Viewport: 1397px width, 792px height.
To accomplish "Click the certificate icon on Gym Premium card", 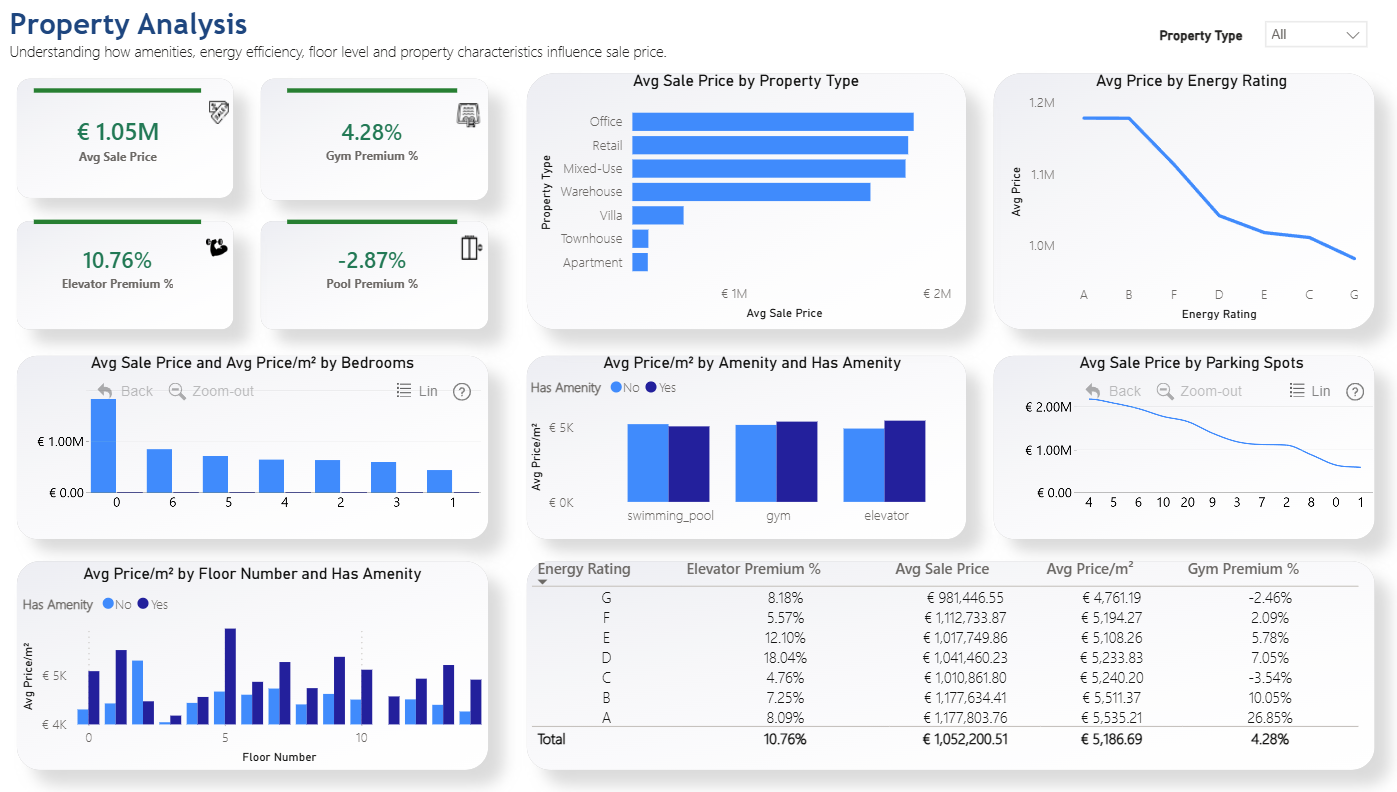I will click(x=468, y=115).
